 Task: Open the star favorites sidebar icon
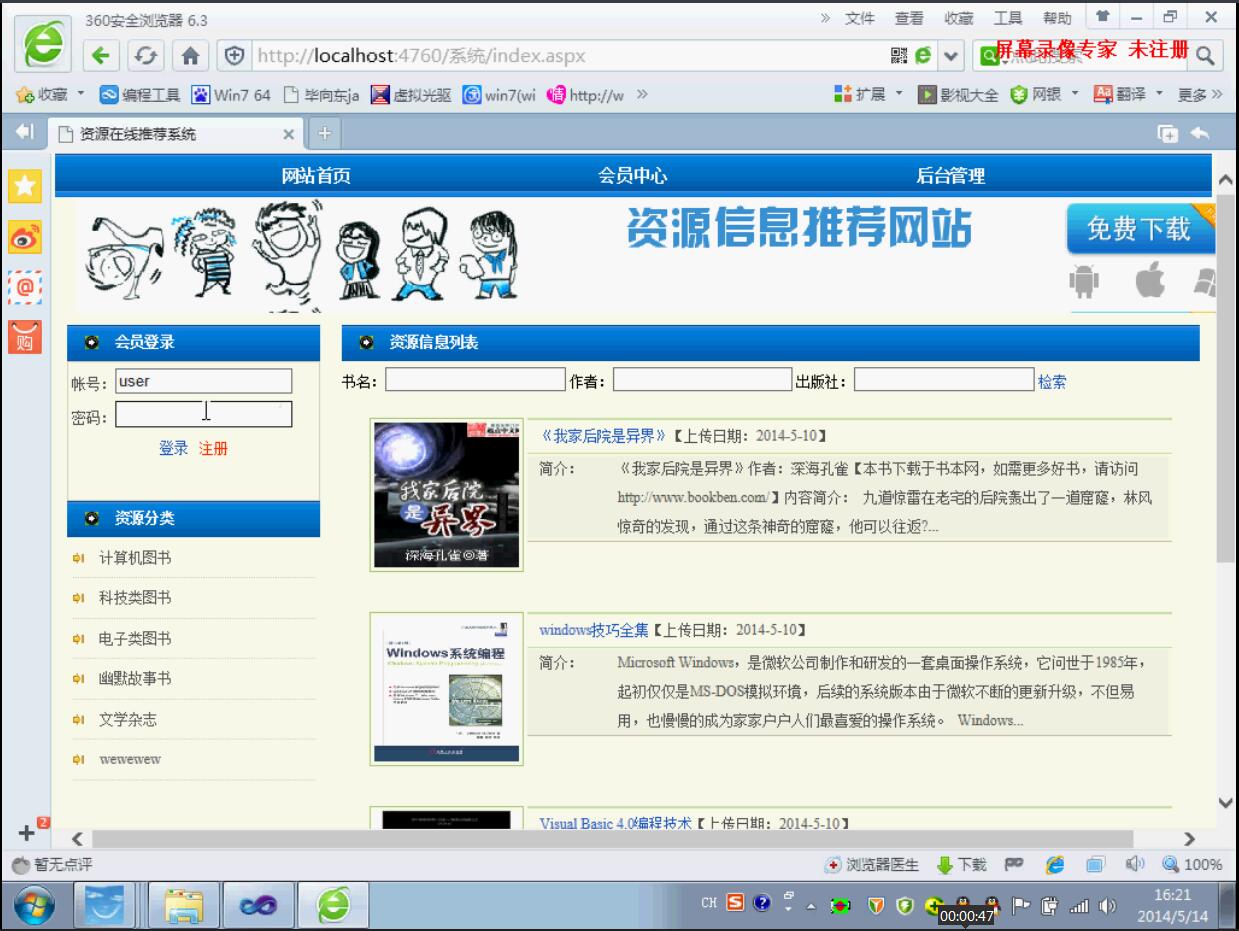click(x=25, y=185)
